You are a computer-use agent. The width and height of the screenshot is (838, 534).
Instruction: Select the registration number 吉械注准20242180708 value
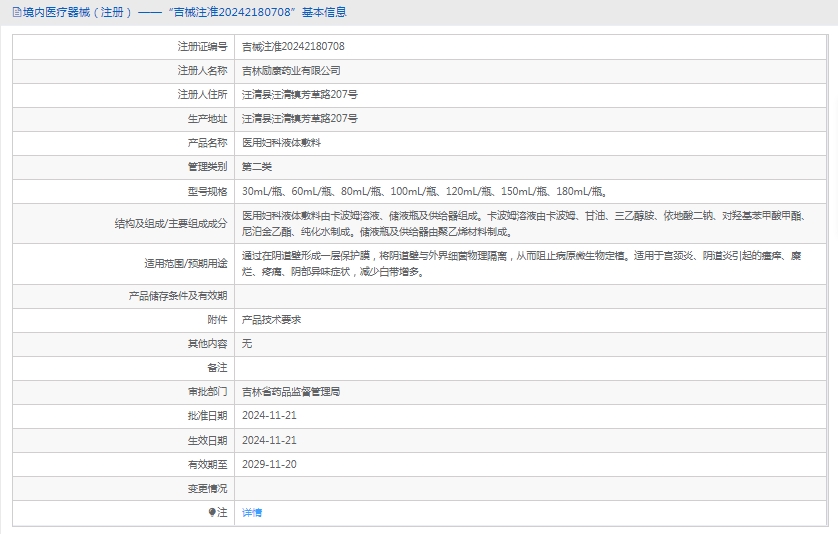293,47
